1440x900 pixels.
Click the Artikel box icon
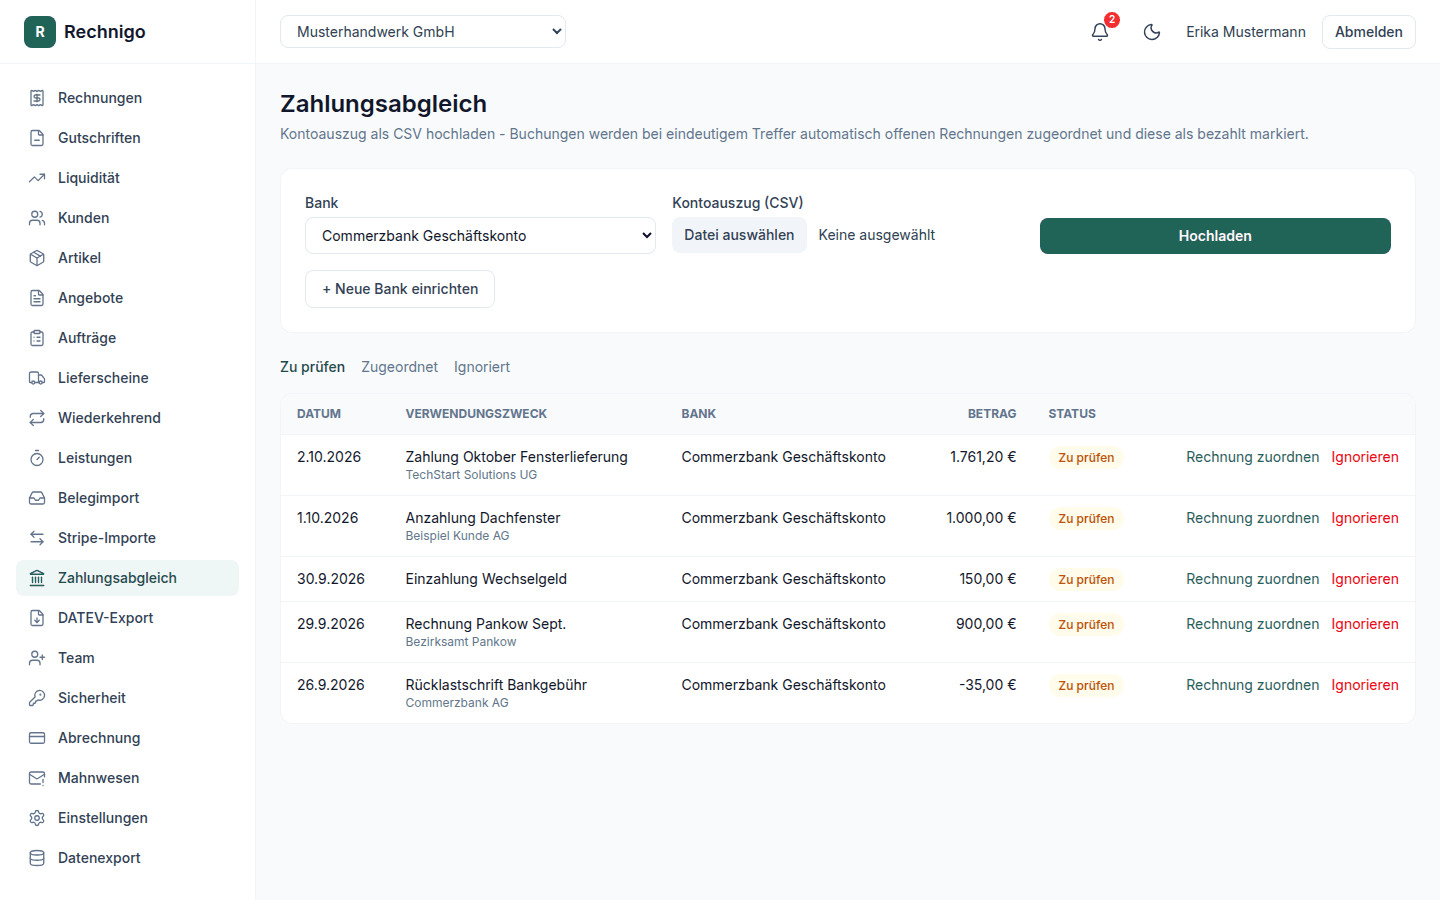[x=37, y=258]
